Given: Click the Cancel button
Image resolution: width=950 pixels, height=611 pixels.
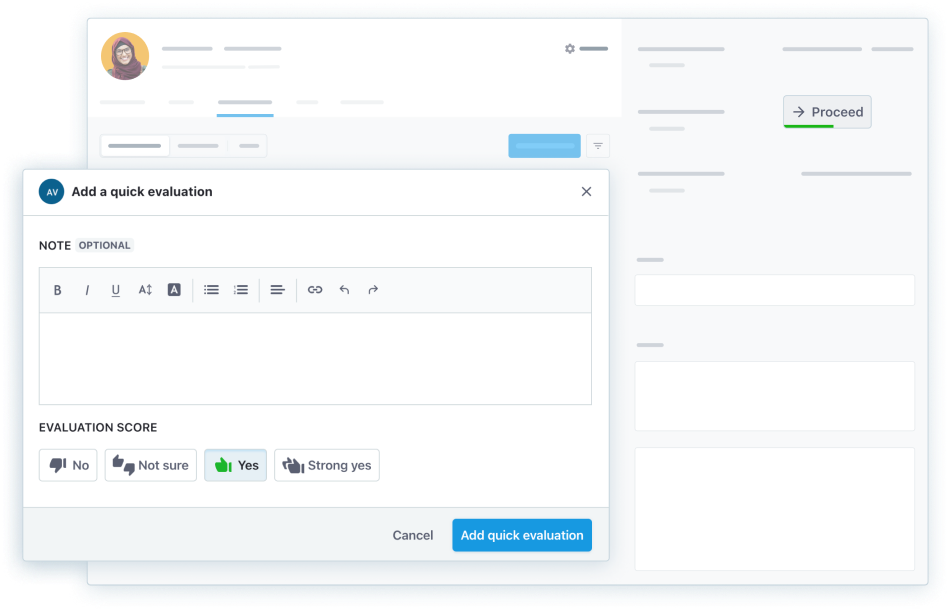Looking at the screenshot, I should (412, 535).
